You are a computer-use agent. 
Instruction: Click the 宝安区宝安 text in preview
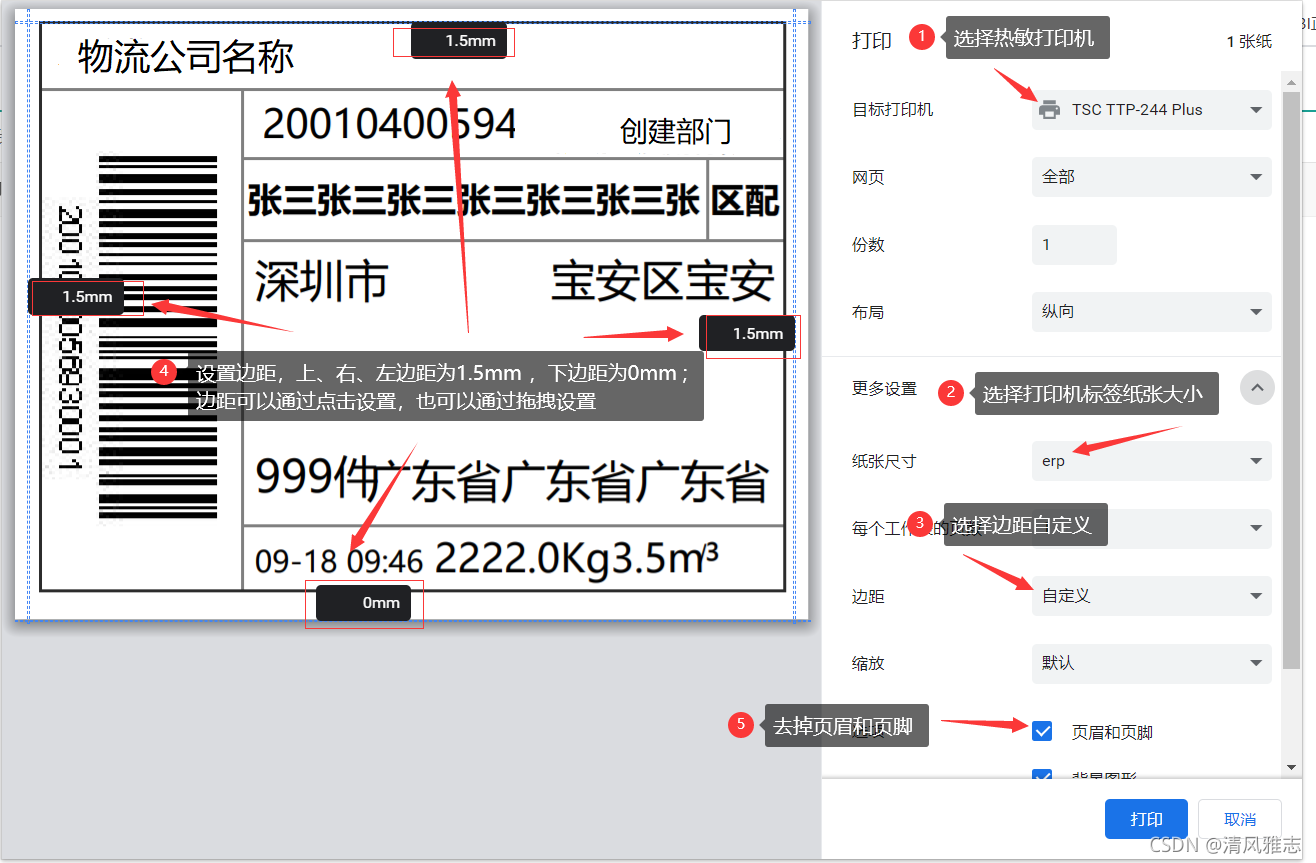(x=663, y=283)
